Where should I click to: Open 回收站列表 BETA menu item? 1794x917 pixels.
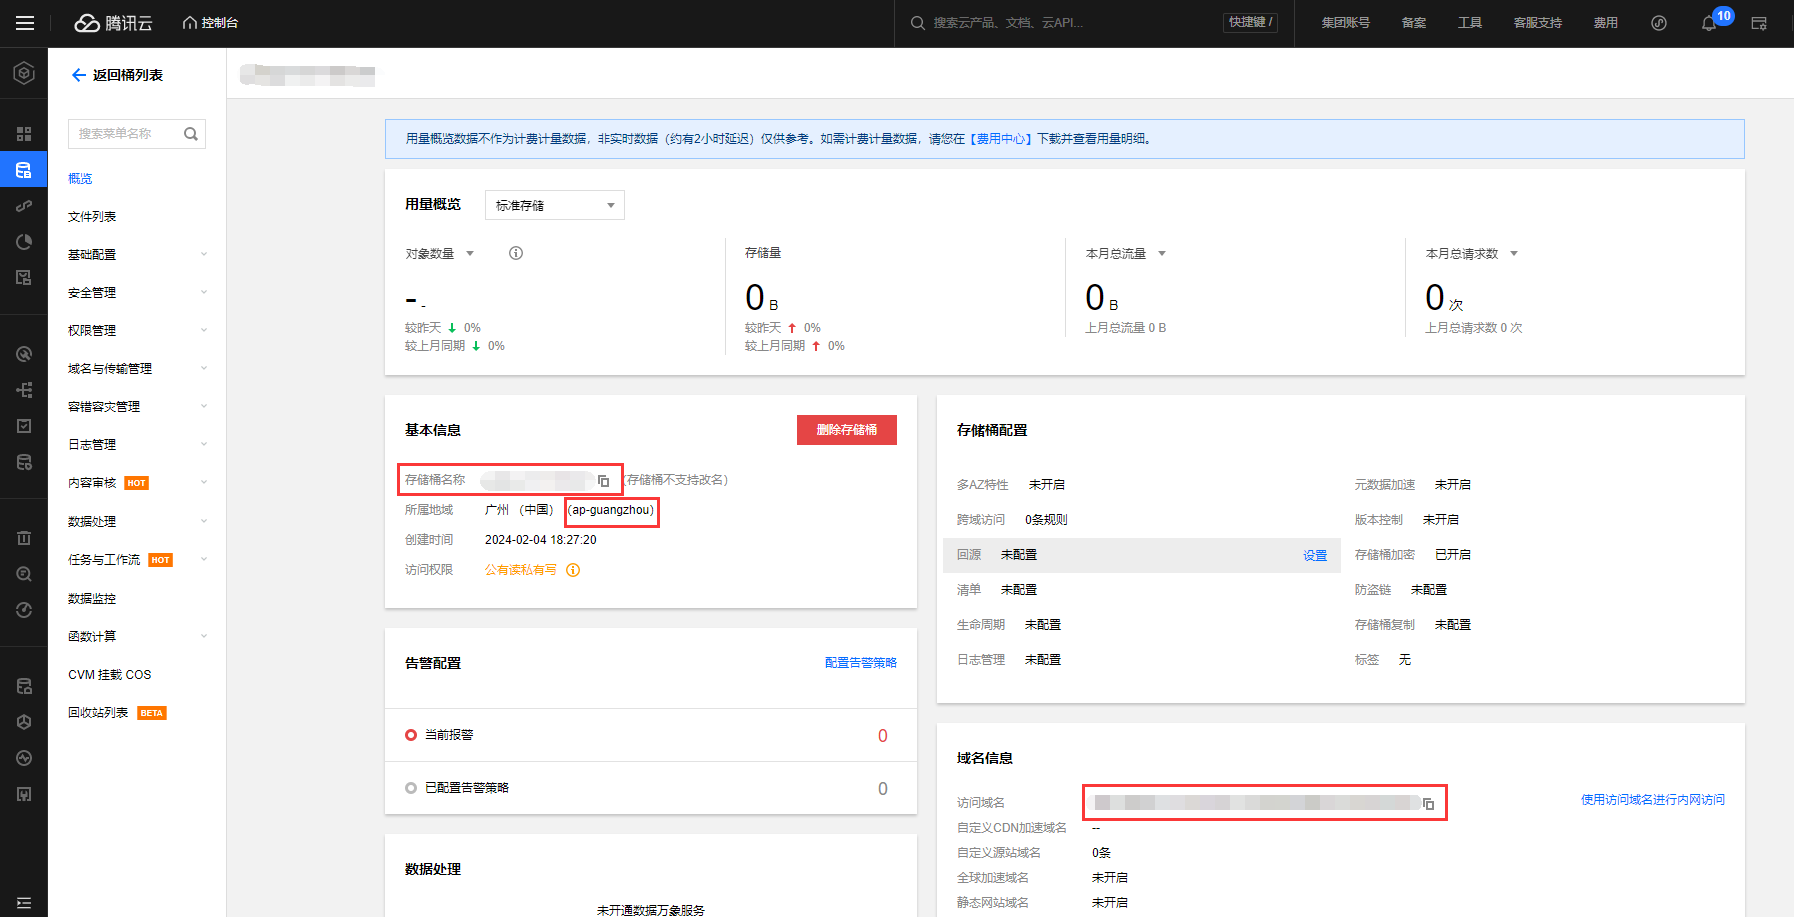pyautogui.click(x=117, y=713)
